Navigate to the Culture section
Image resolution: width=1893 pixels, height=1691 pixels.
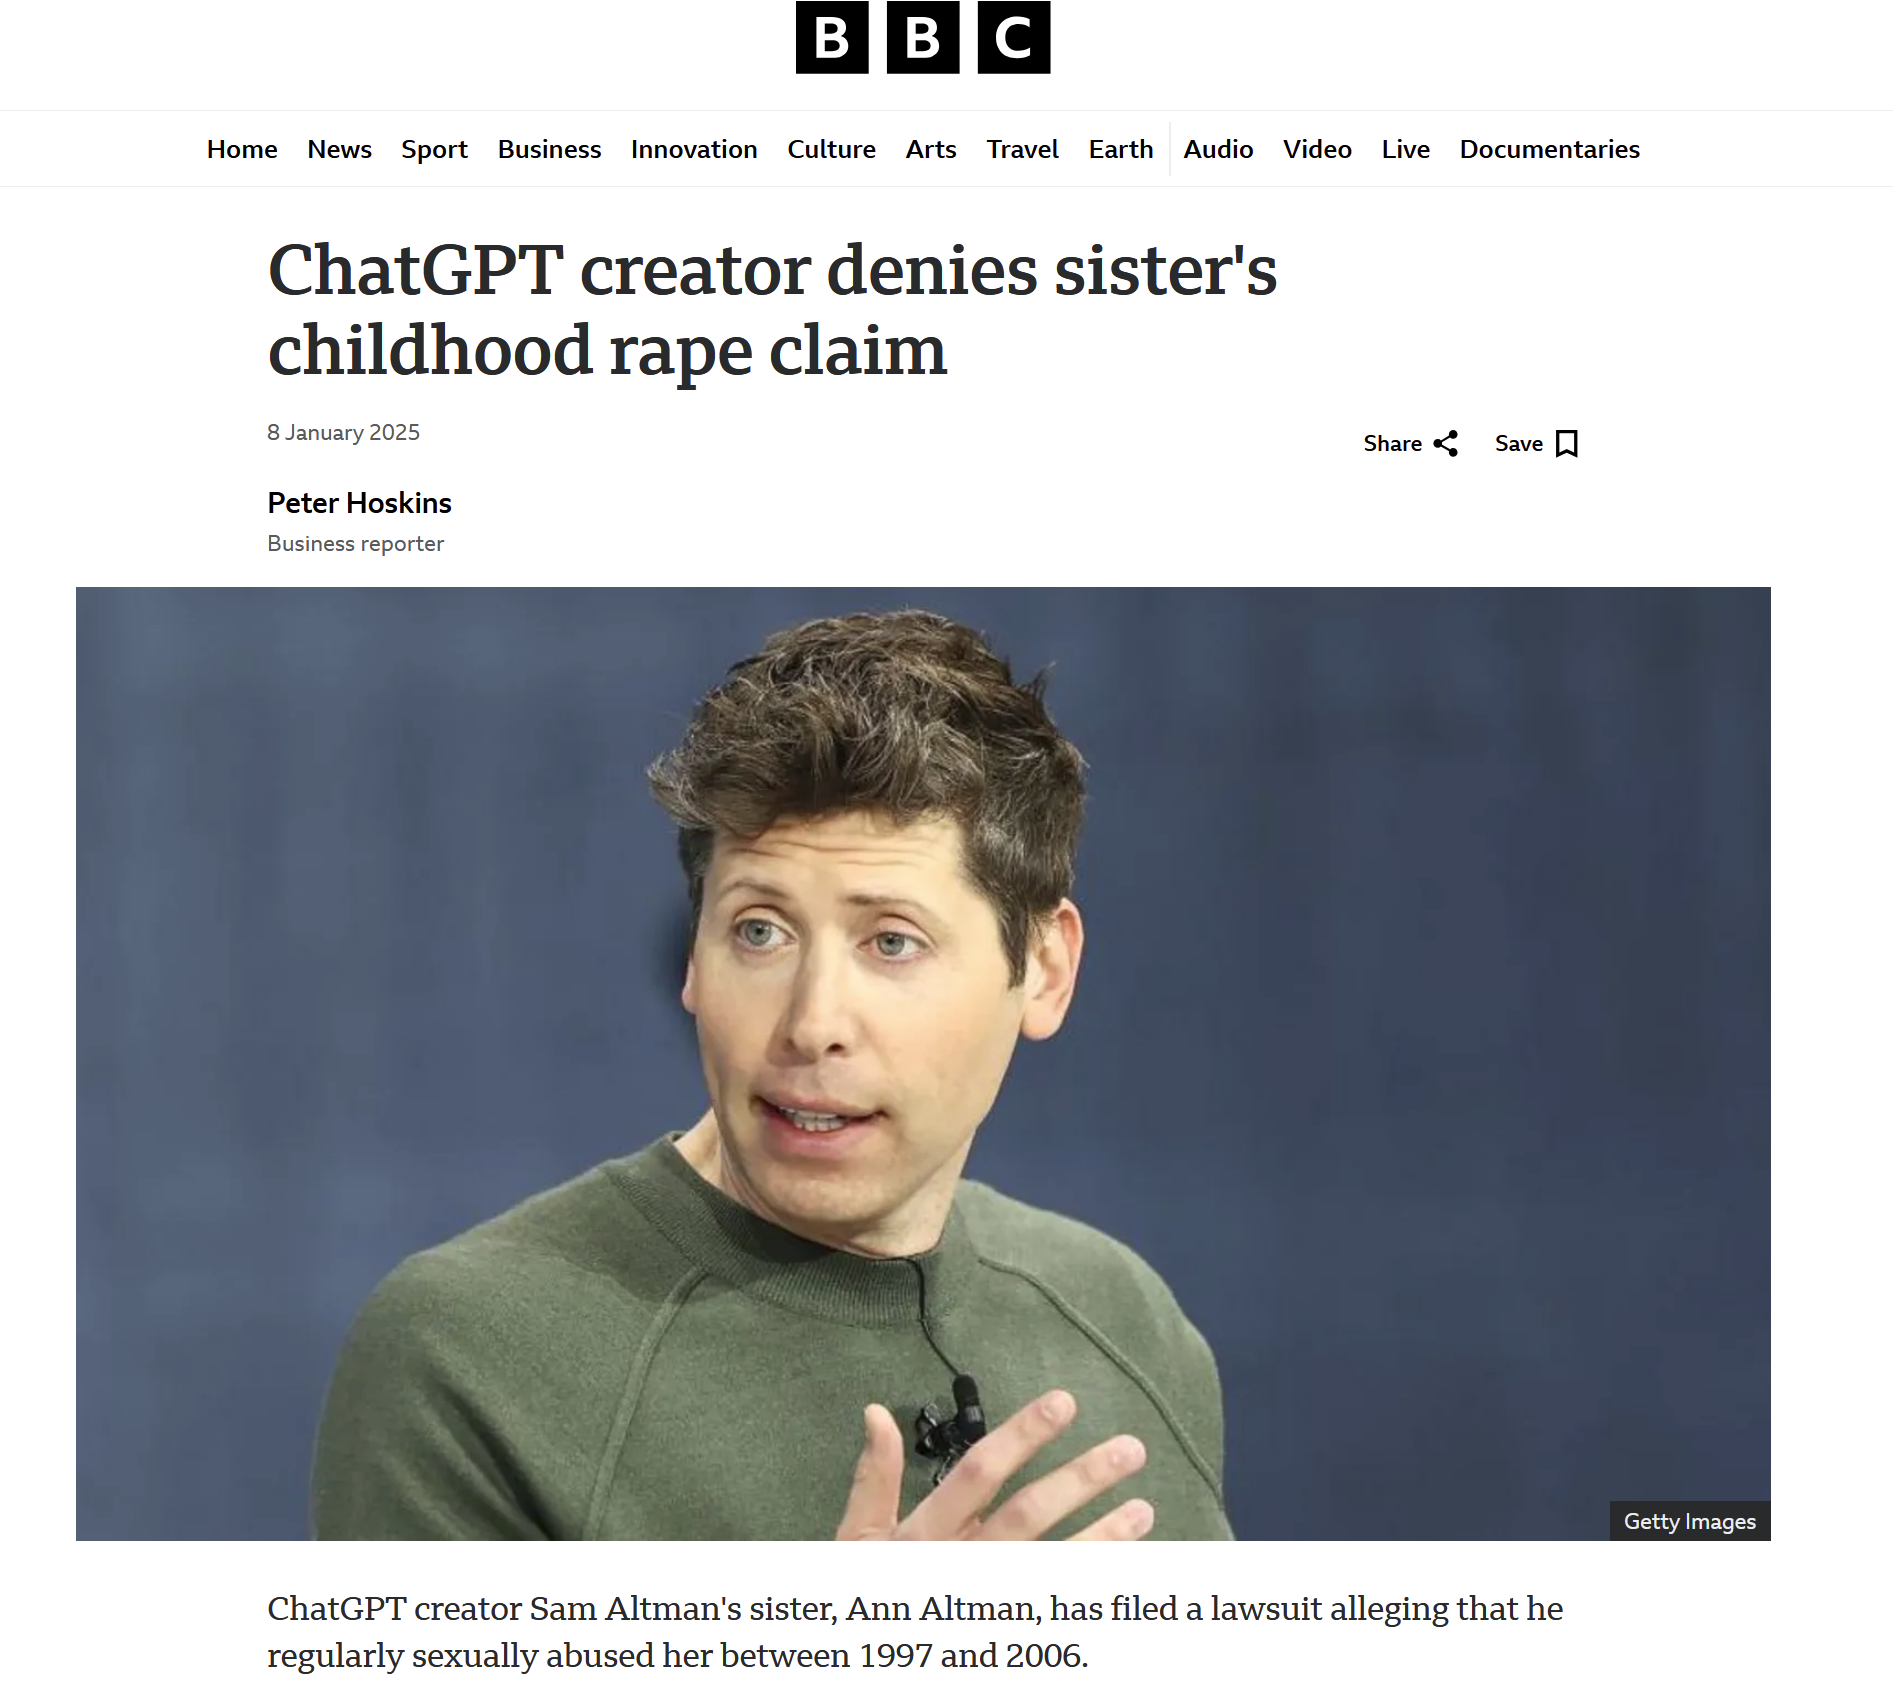click(831, 149)
